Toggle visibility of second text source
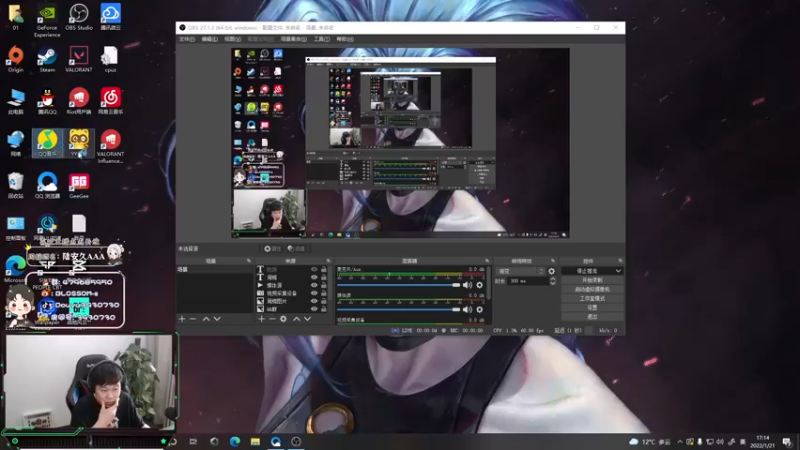 click(x=314, y=277)
